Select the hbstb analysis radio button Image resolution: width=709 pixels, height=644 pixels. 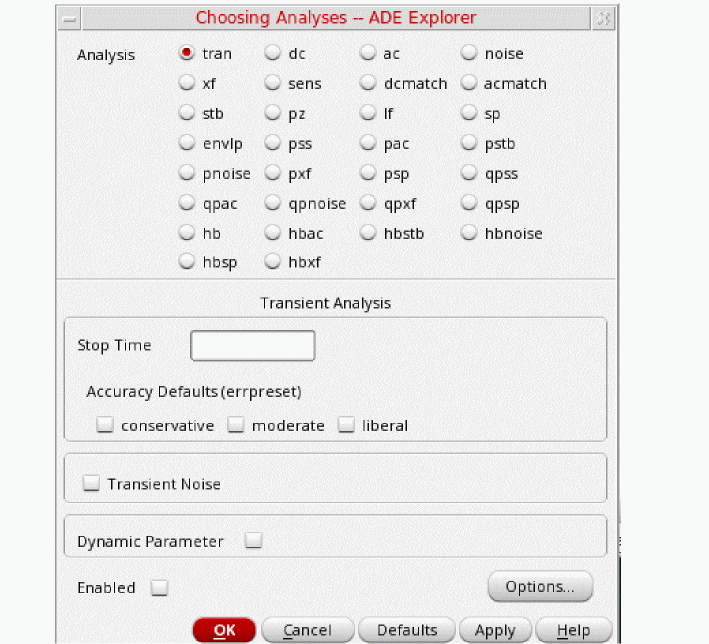coord(368,233)
